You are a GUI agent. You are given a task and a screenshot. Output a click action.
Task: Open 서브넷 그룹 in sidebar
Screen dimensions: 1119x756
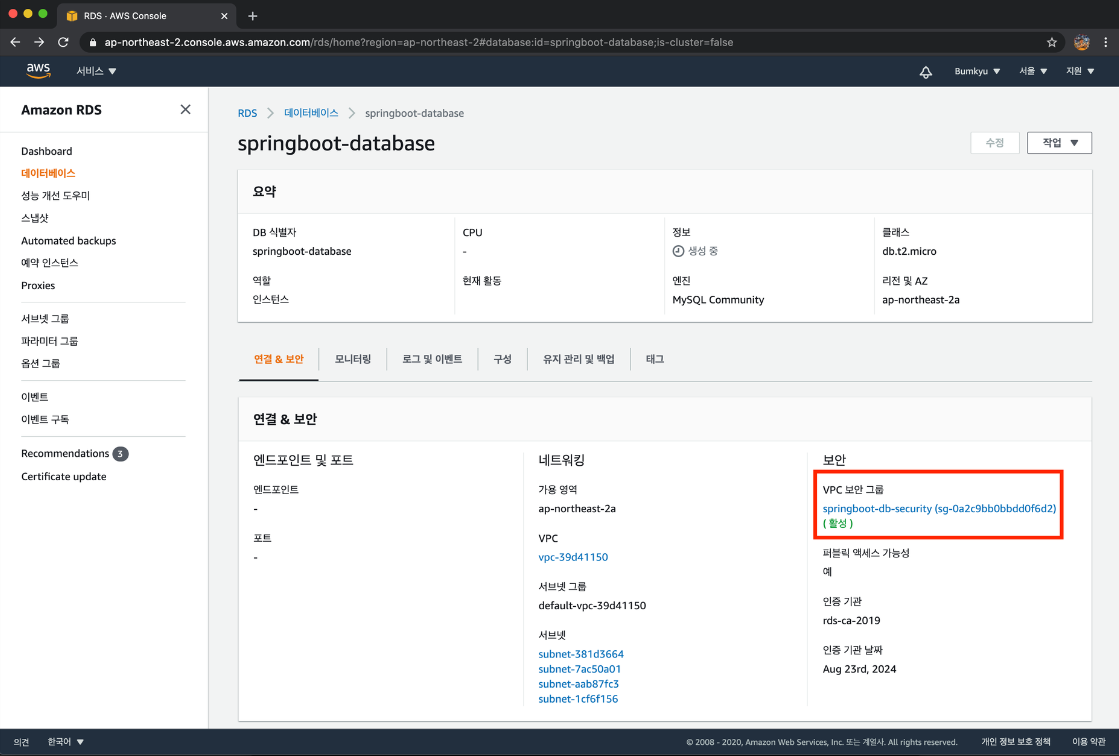pyautogui.click(x=45, y=318)
